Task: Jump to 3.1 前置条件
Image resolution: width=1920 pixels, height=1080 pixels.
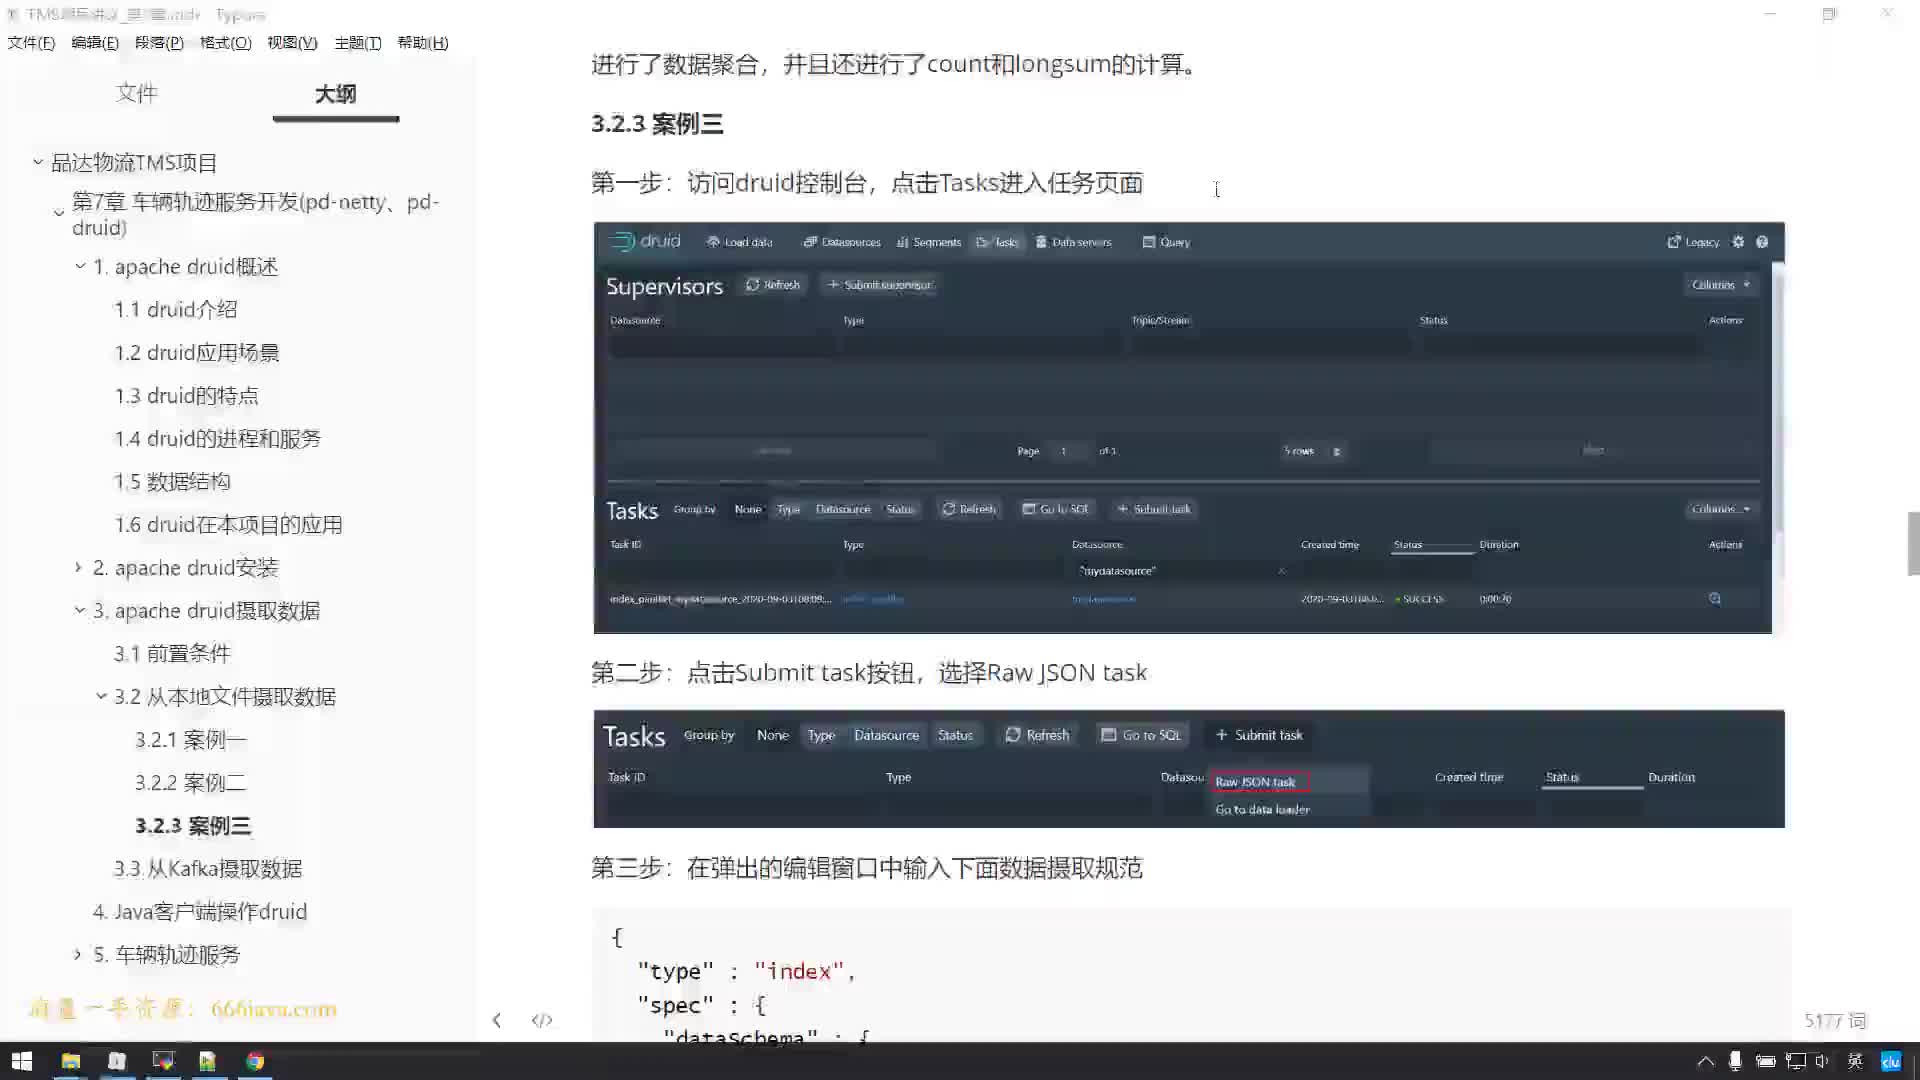Action: click(172, 654)
